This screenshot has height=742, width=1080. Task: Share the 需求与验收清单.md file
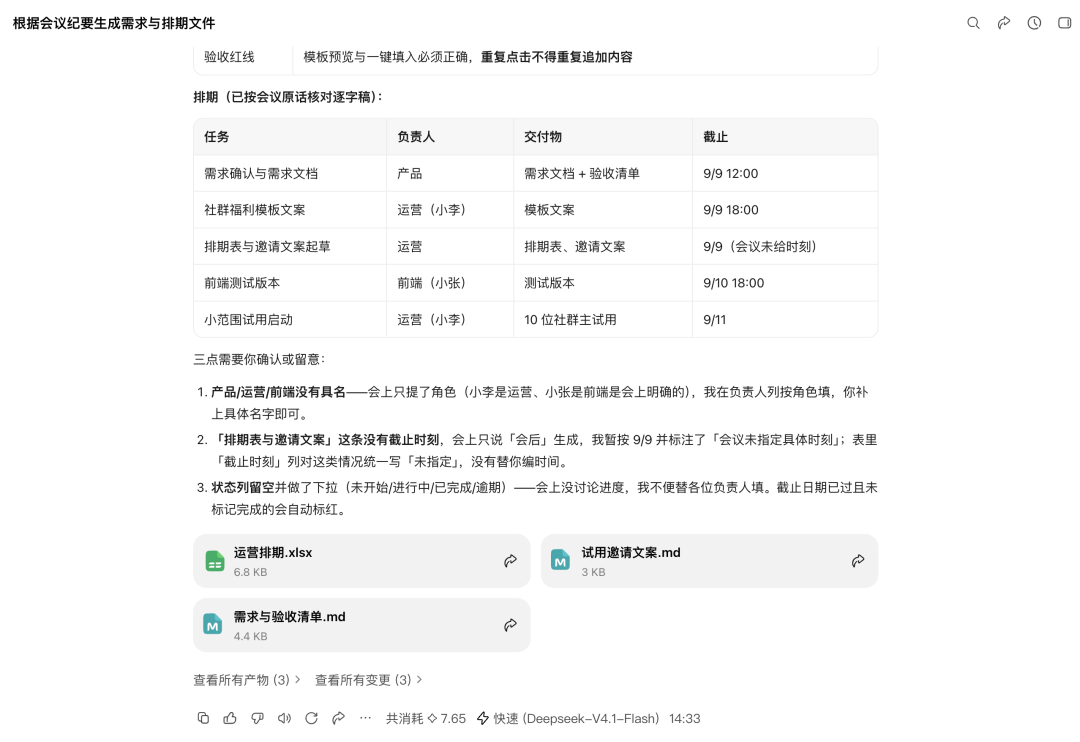[510, 625]
